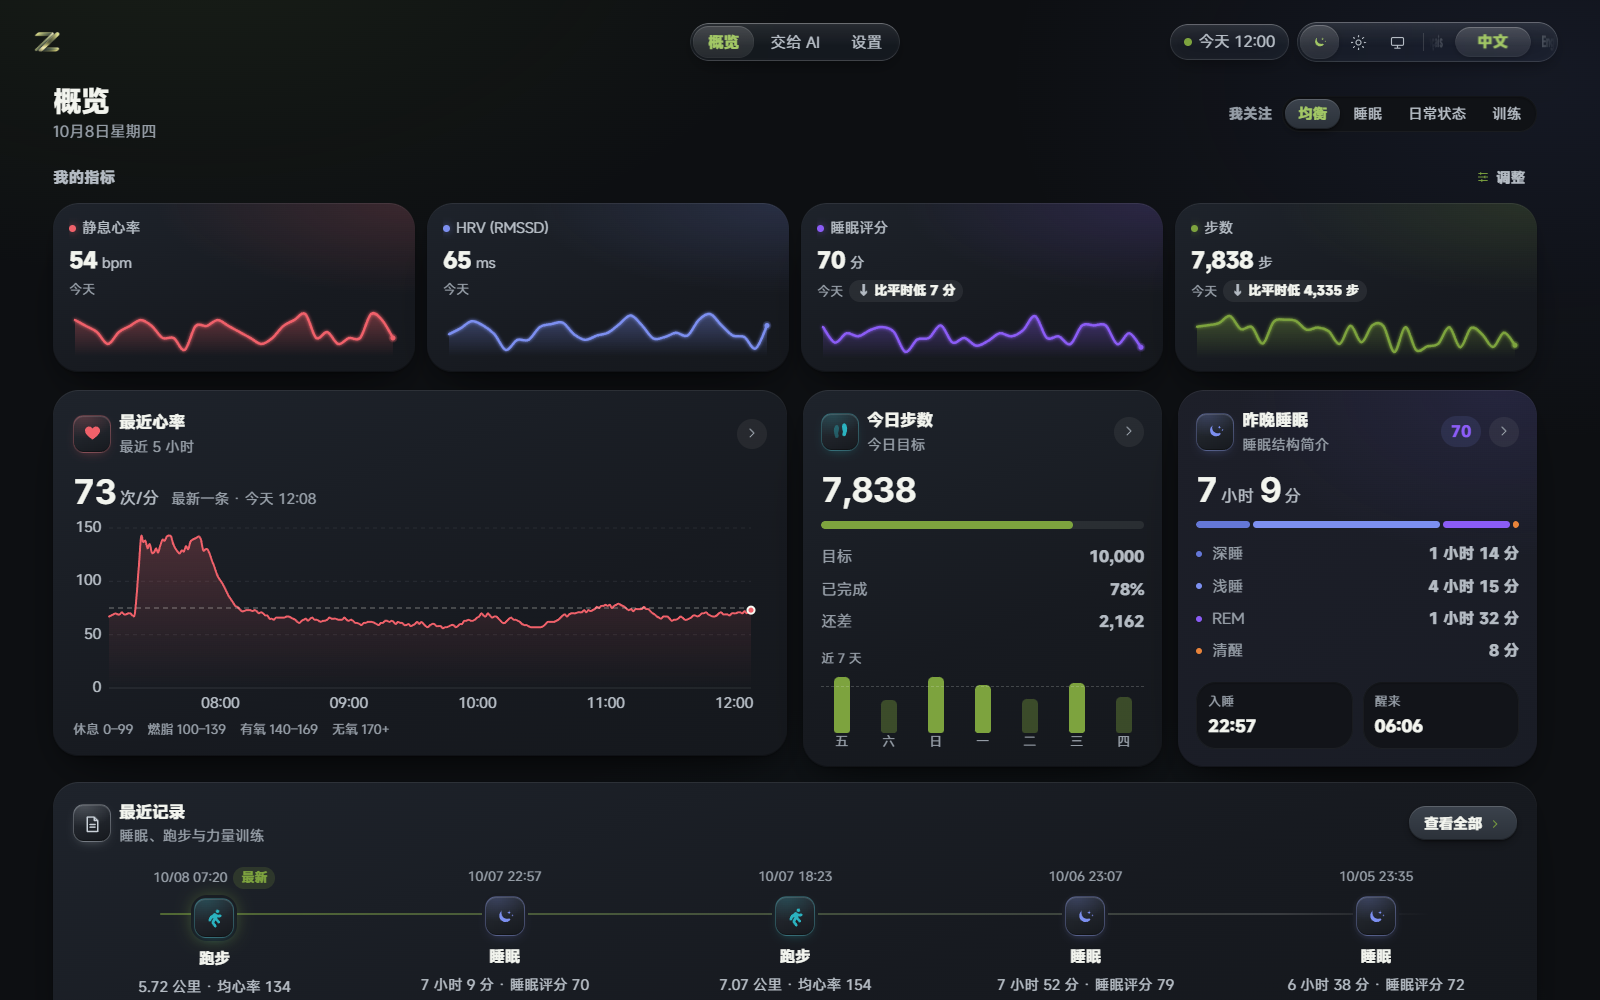Viewport: 1600px width, 1000px height.
Task: Select the 我关注 filter
Action: (x=1250, y=114)
